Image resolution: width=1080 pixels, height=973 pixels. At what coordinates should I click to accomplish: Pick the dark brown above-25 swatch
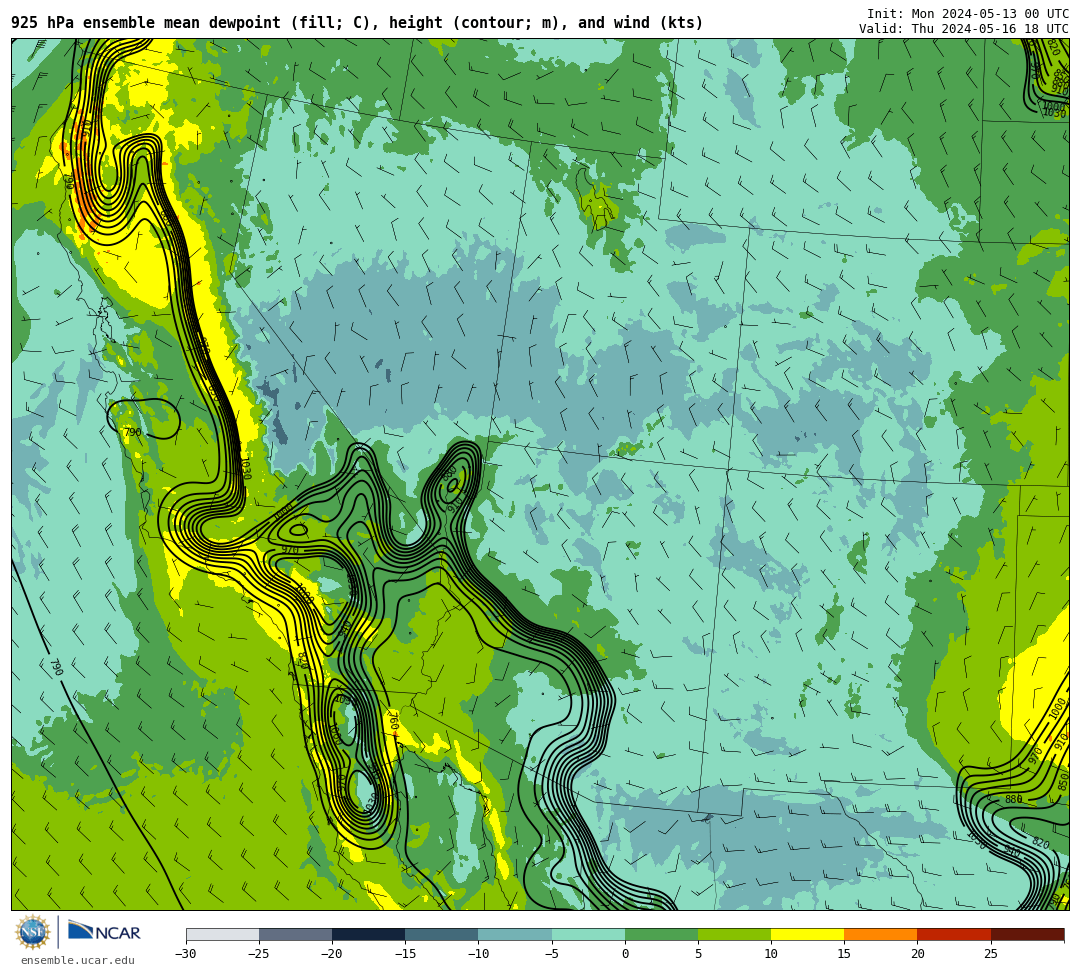1028,934
